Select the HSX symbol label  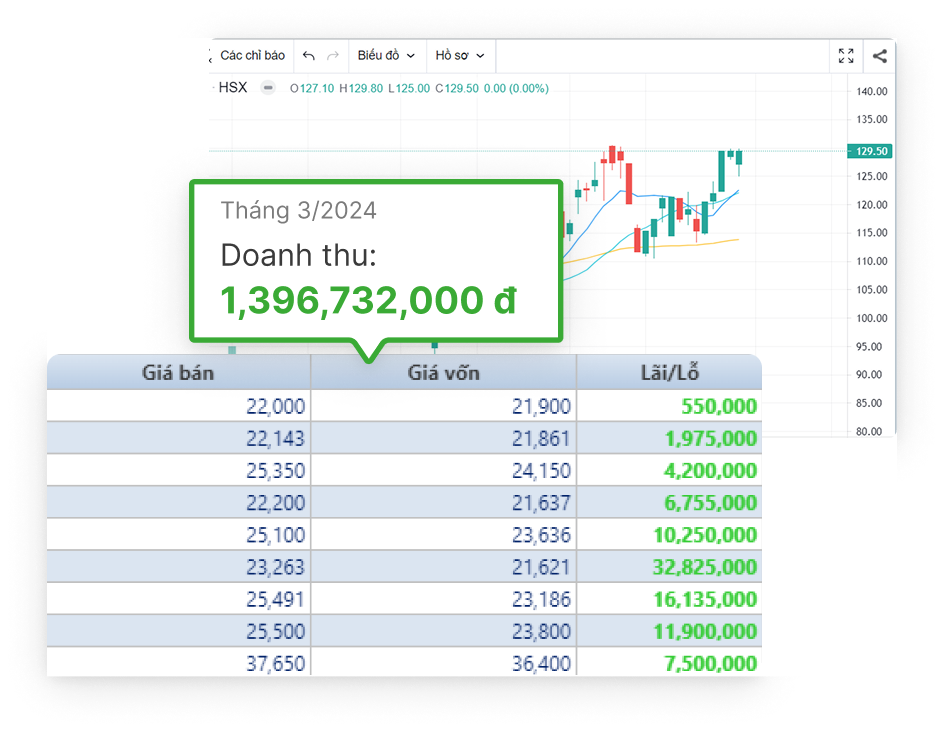233,88
